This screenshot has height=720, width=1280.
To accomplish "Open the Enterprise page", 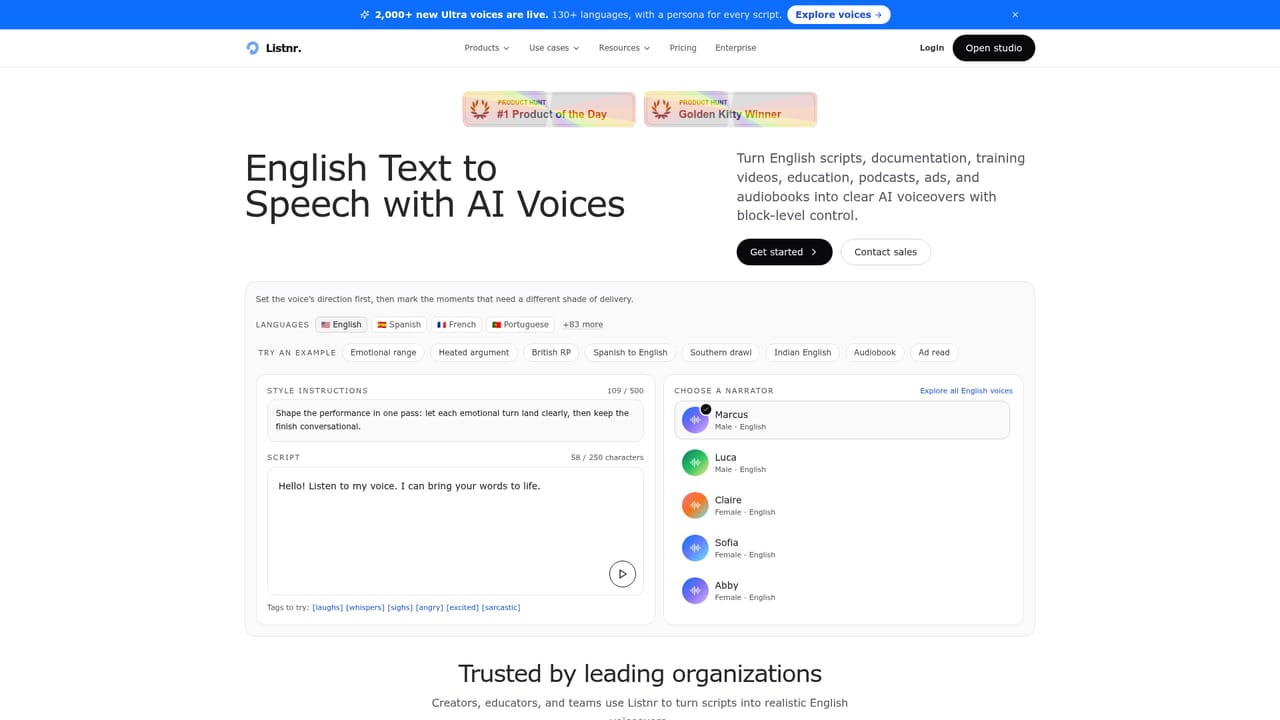I will point(736,48).
